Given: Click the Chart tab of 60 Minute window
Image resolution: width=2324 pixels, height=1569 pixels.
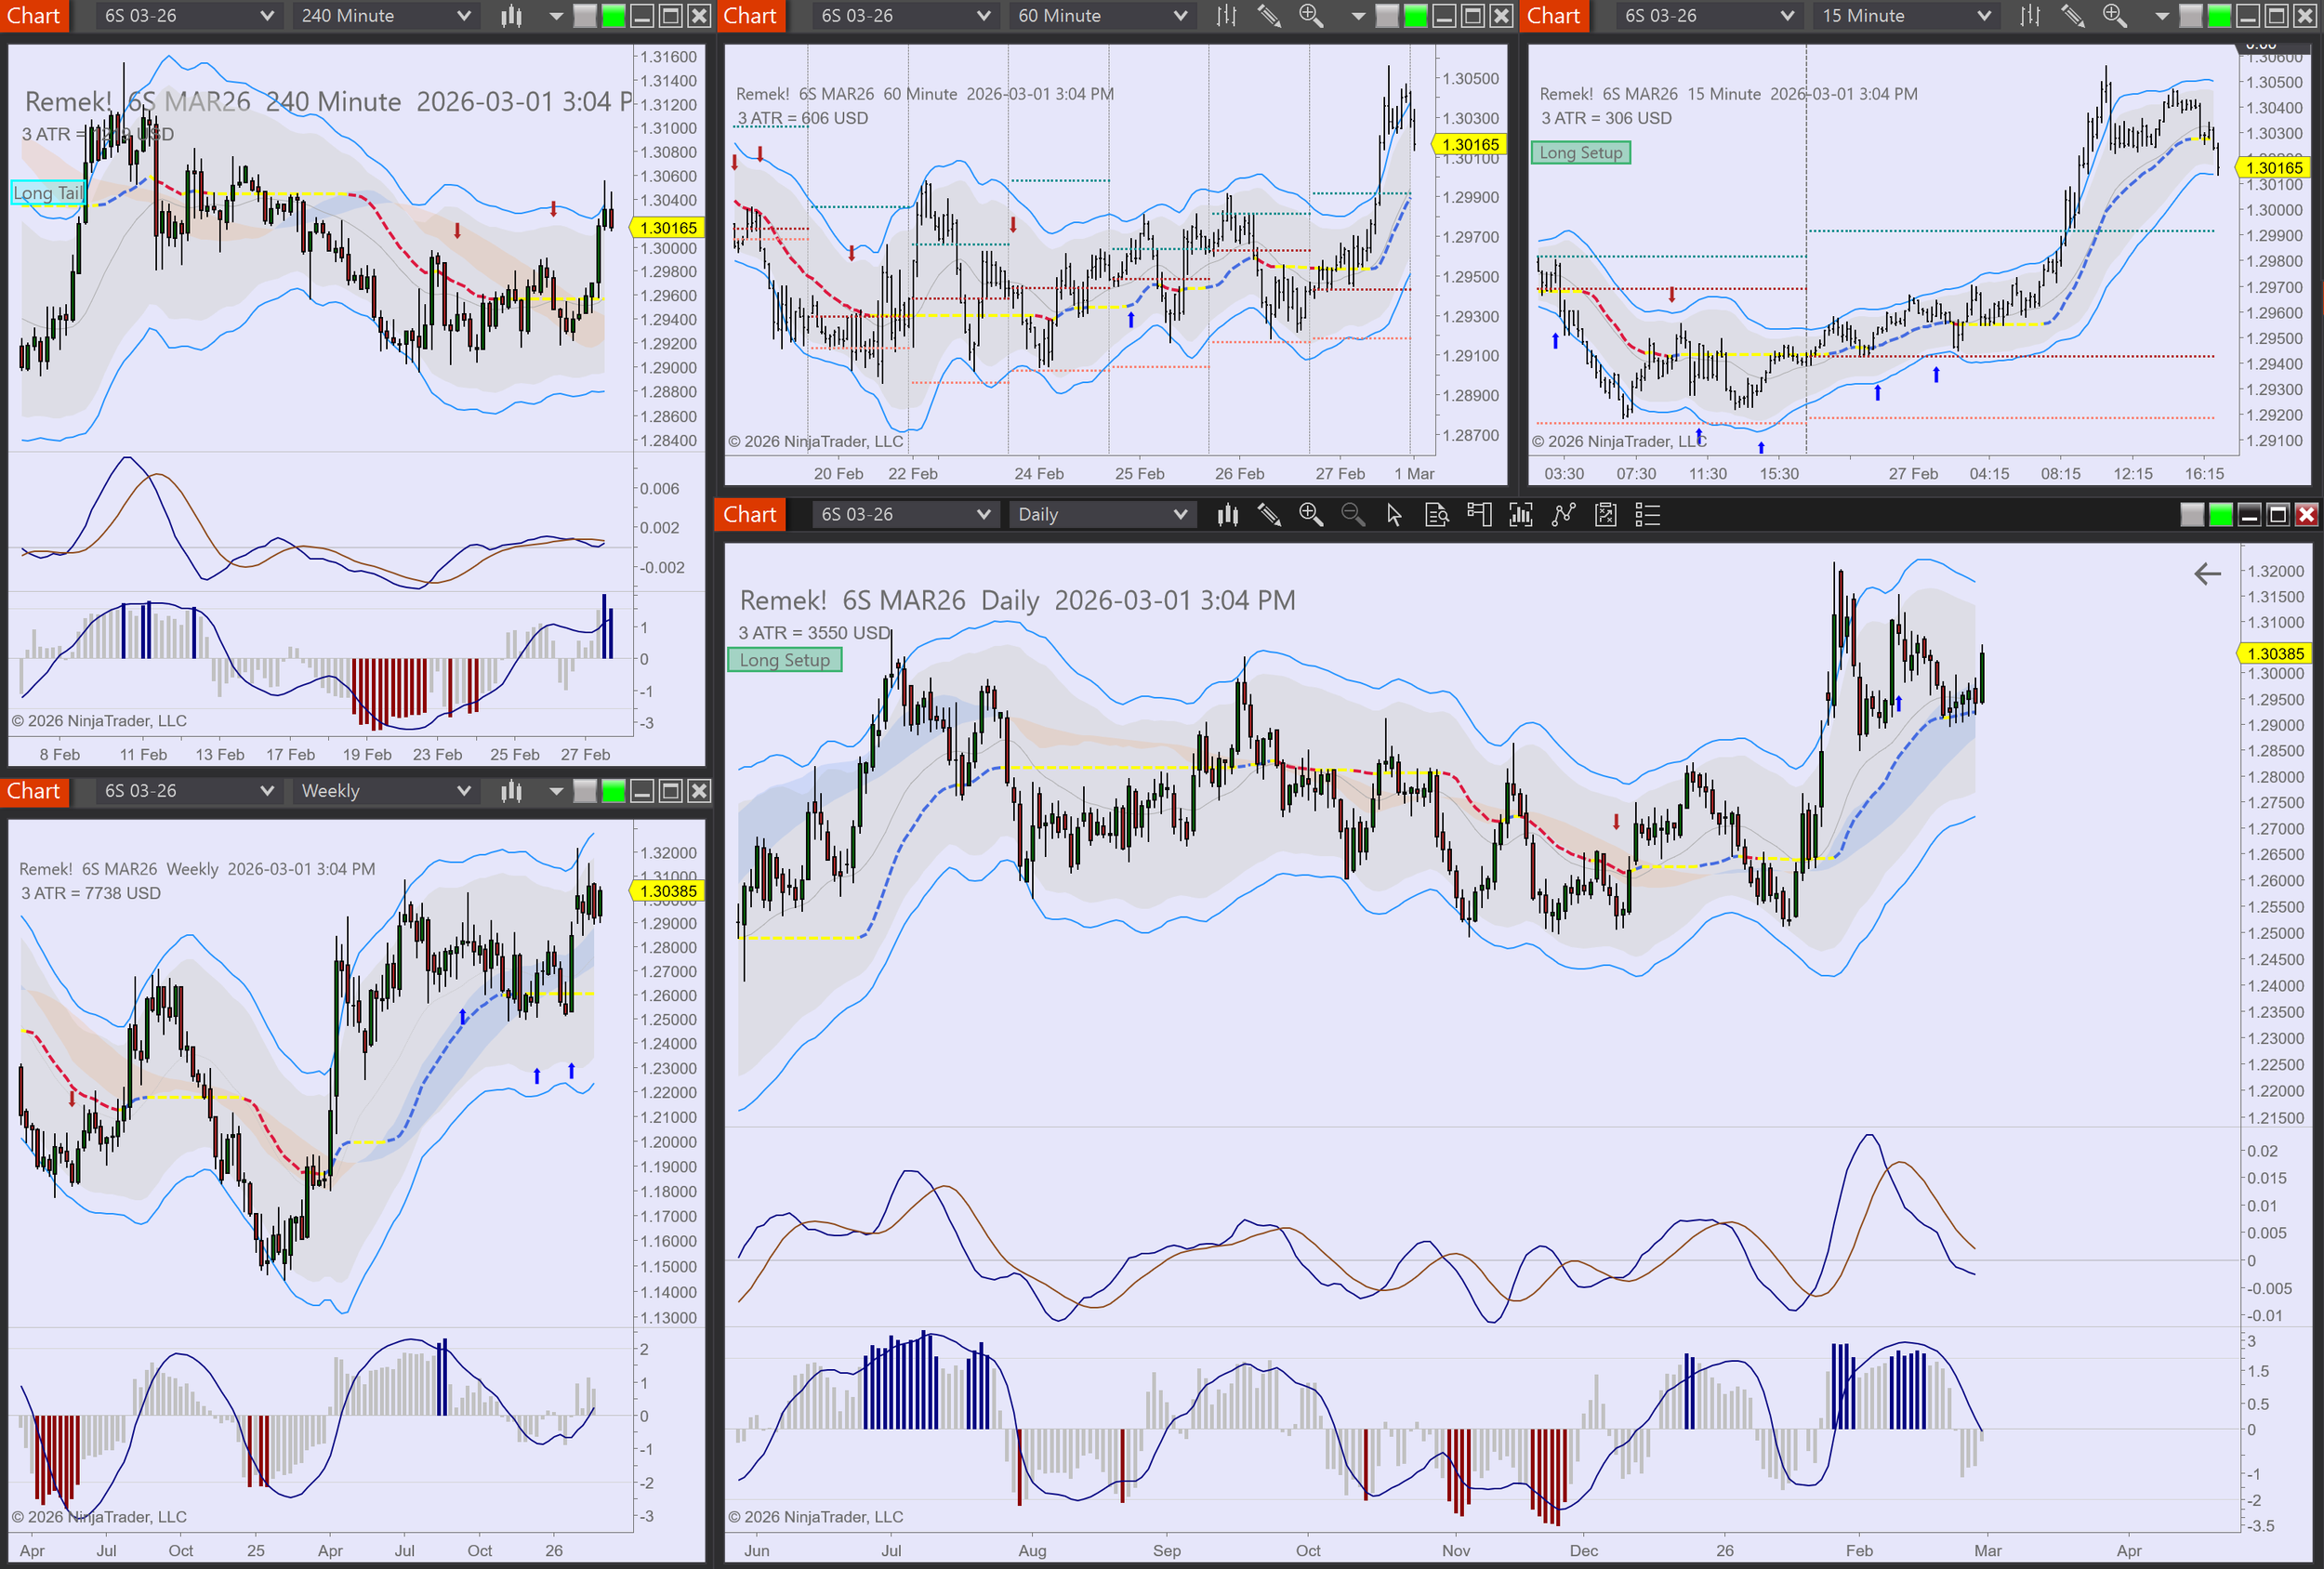Looking at the screenshot, I should point(750,16).
